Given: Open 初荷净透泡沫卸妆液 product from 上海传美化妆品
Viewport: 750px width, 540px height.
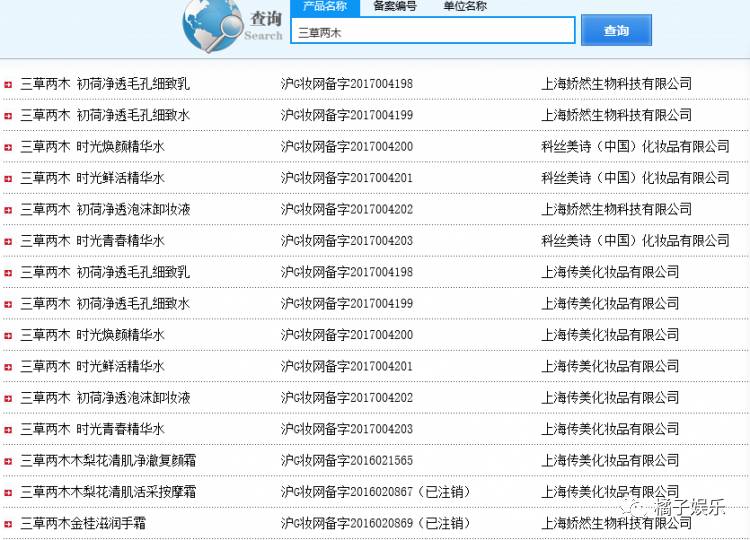Looking at the screenshot, I should [x=105, y=398].
